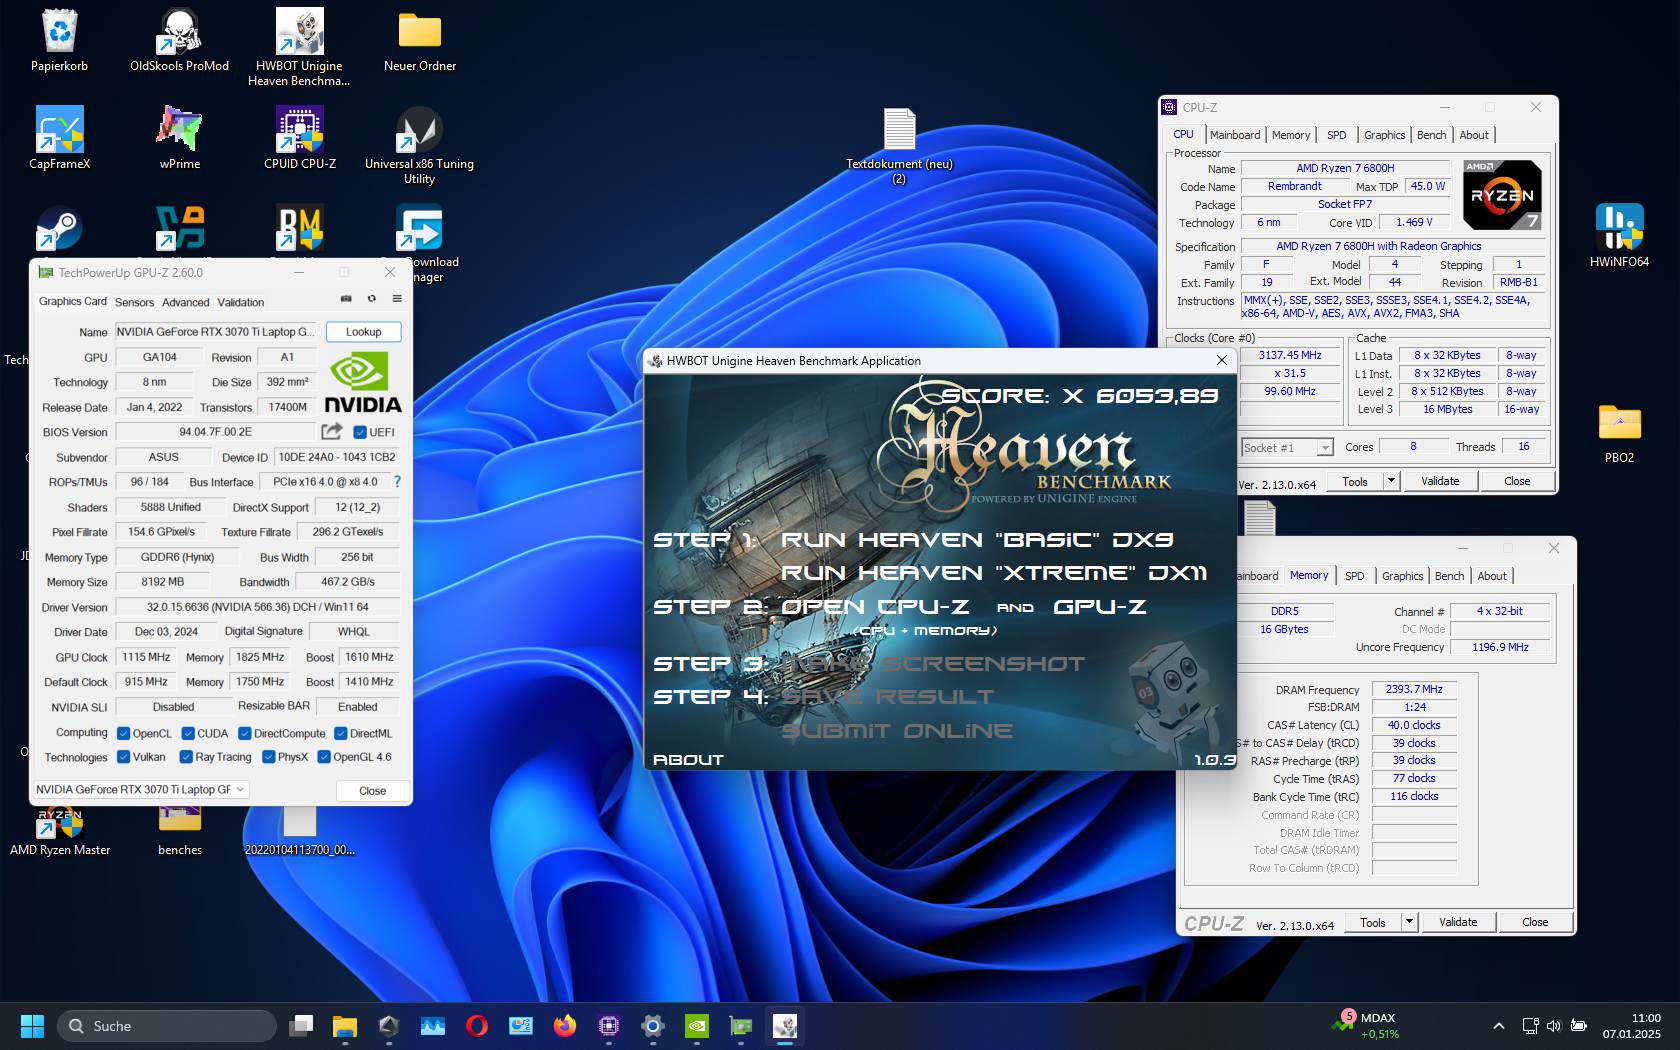Click Run Heaven "Basic" DX9 in HWBOT

(x=977, y=540)
